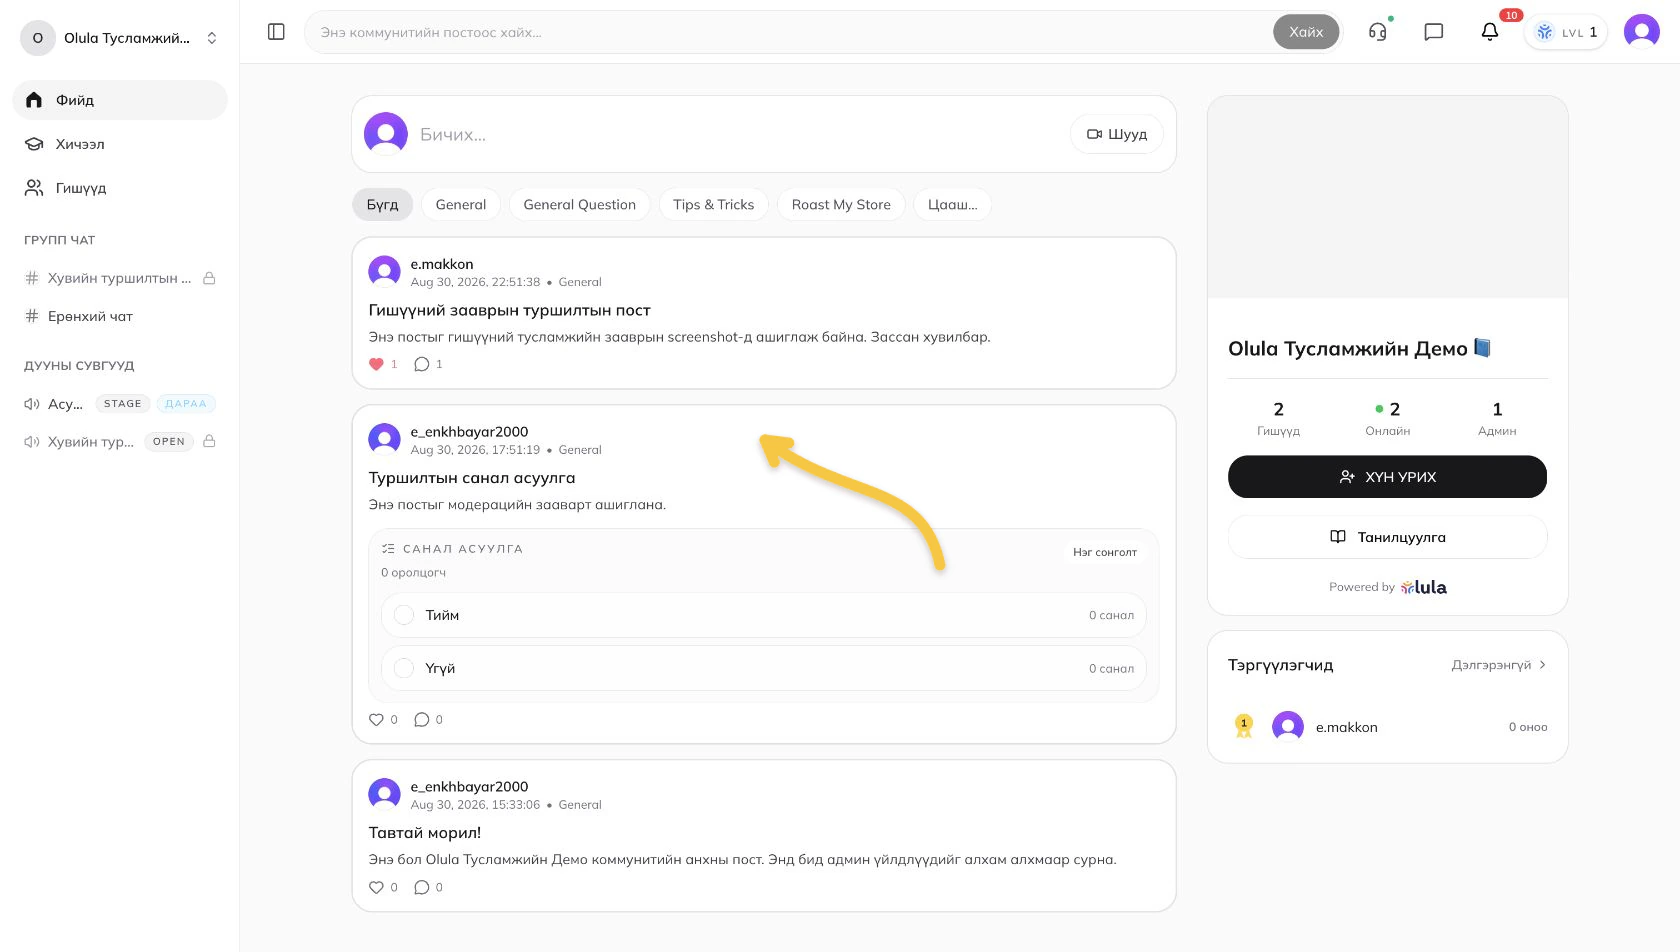
Task: Click the Хичээл graduation cap icon
Action: tap(34, 144)
